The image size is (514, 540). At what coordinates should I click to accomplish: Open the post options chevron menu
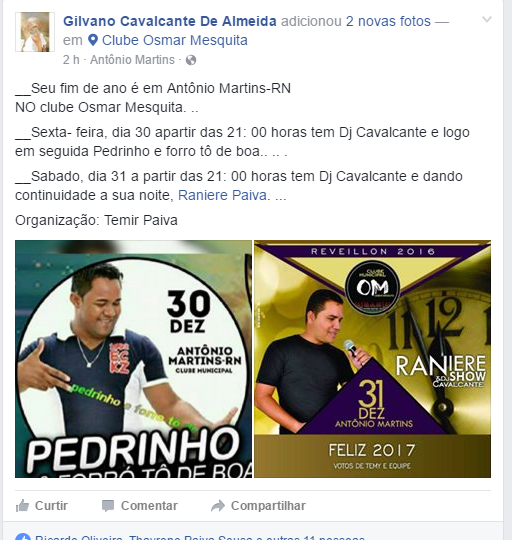486,20
